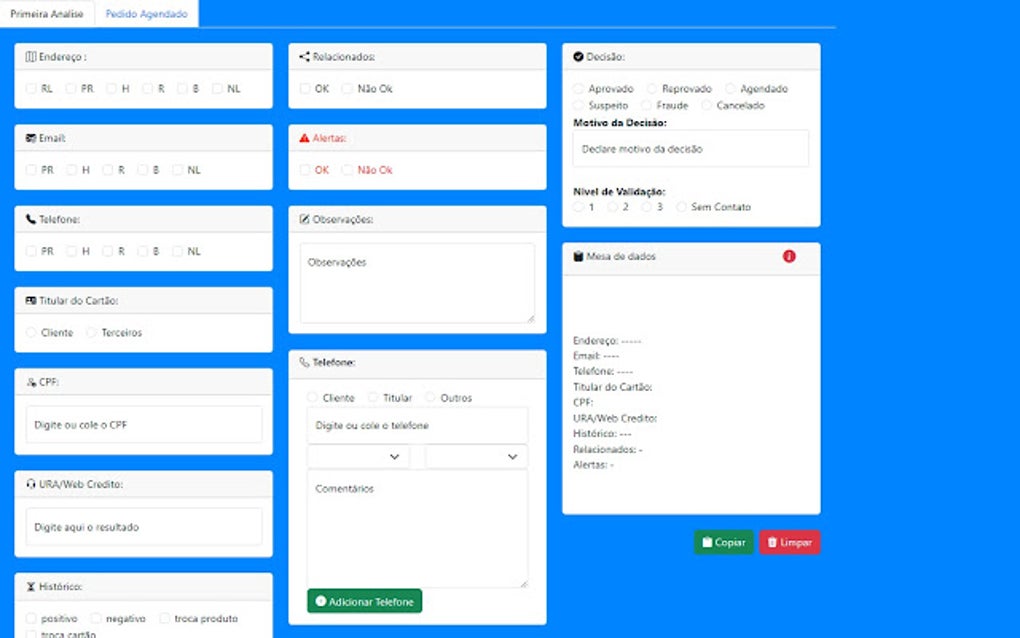The height and width of the screenshot is (638, 1020).
Task: Open second dropdown below phone input
Action: (x=476, y=457)
